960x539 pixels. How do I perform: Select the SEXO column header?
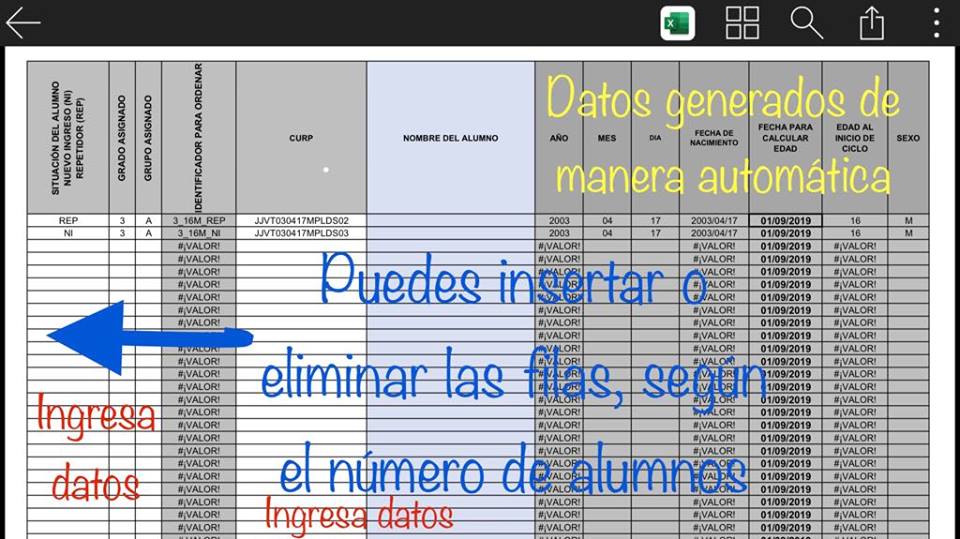tap(908, 138)
